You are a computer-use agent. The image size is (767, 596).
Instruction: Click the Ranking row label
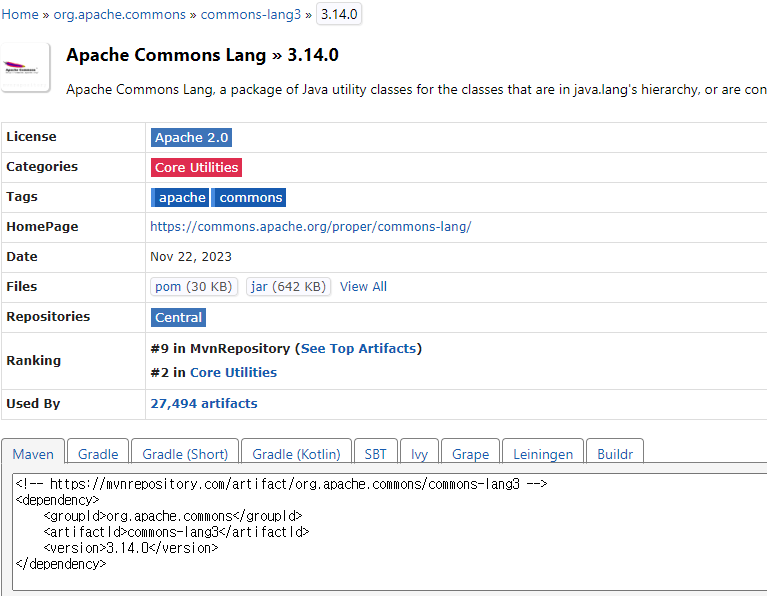(33, 361)
